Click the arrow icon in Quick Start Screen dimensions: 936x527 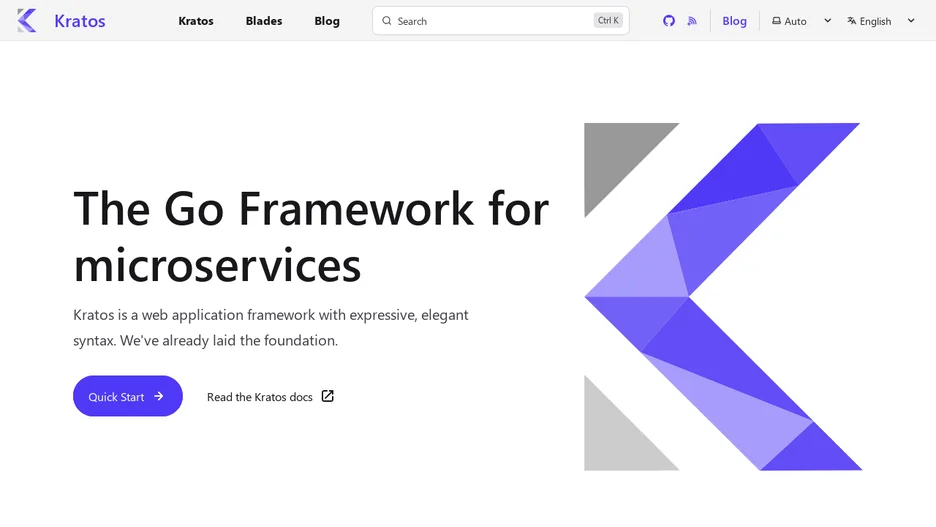pyautogui.click(x=158, y=396)
